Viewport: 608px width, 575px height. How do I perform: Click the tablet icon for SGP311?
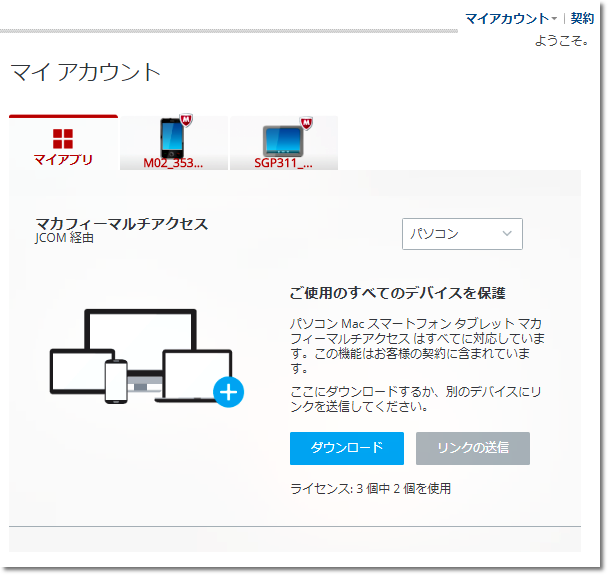pyautogui.click(x=283, y=141)
